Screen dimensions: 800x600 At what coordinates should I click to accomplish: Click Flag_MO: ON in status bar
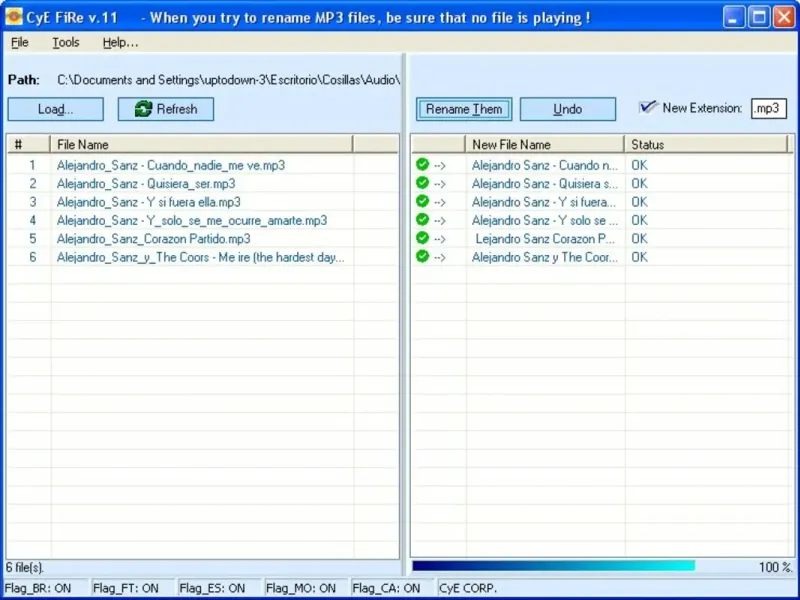pos(301,588)
